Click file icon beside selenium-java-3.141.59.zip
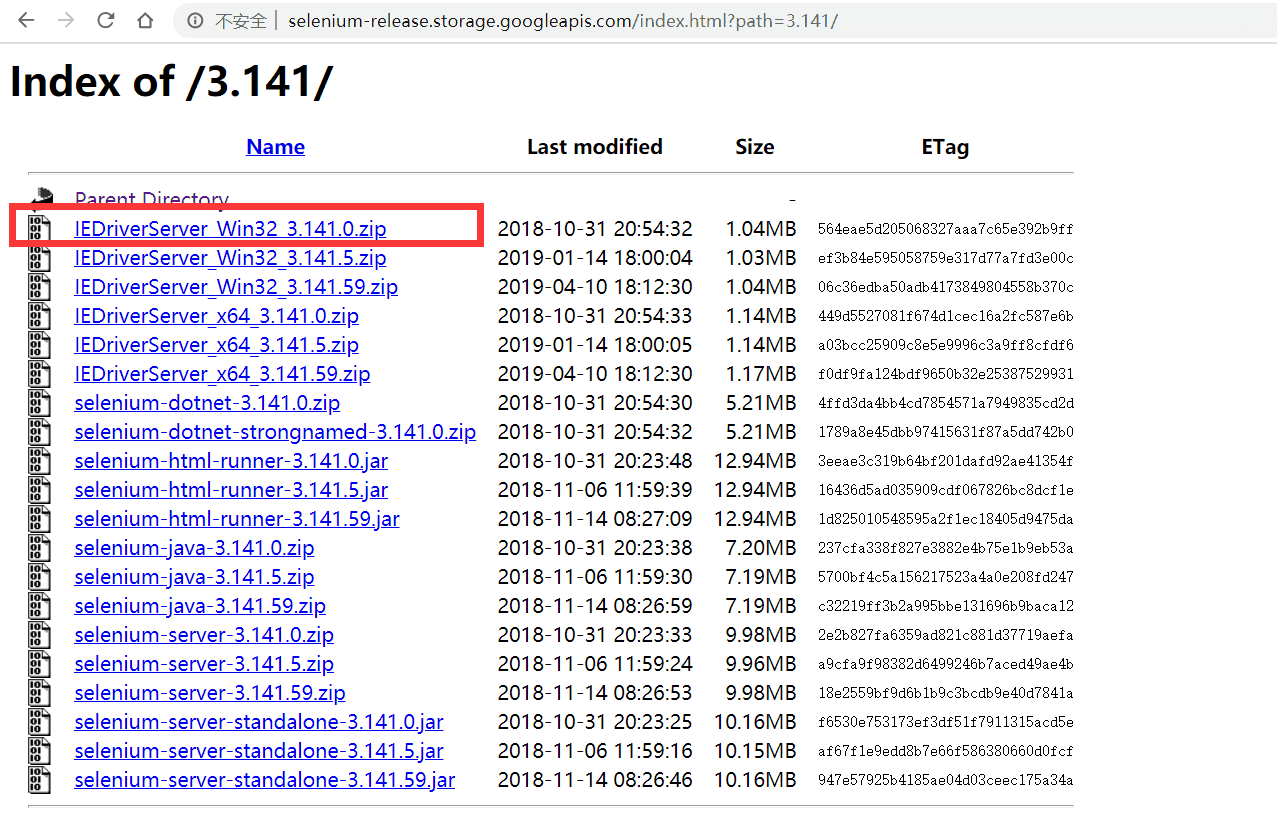This screenshot has width=1277, height=814. point(39,606)
